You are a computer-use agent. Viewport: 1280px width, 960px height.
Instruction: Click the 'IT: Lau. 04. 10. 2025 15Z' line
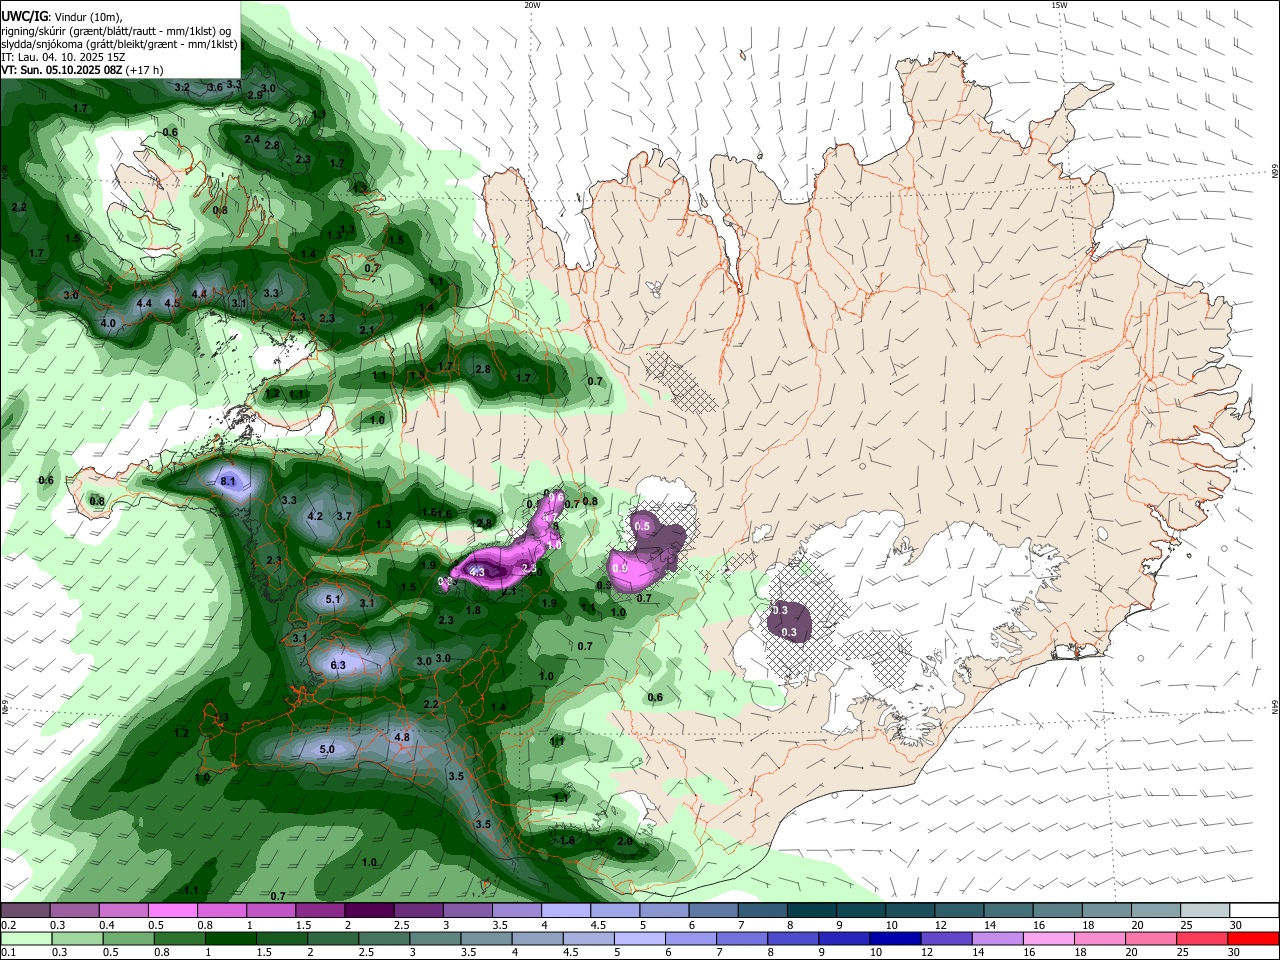click(63, 57)
